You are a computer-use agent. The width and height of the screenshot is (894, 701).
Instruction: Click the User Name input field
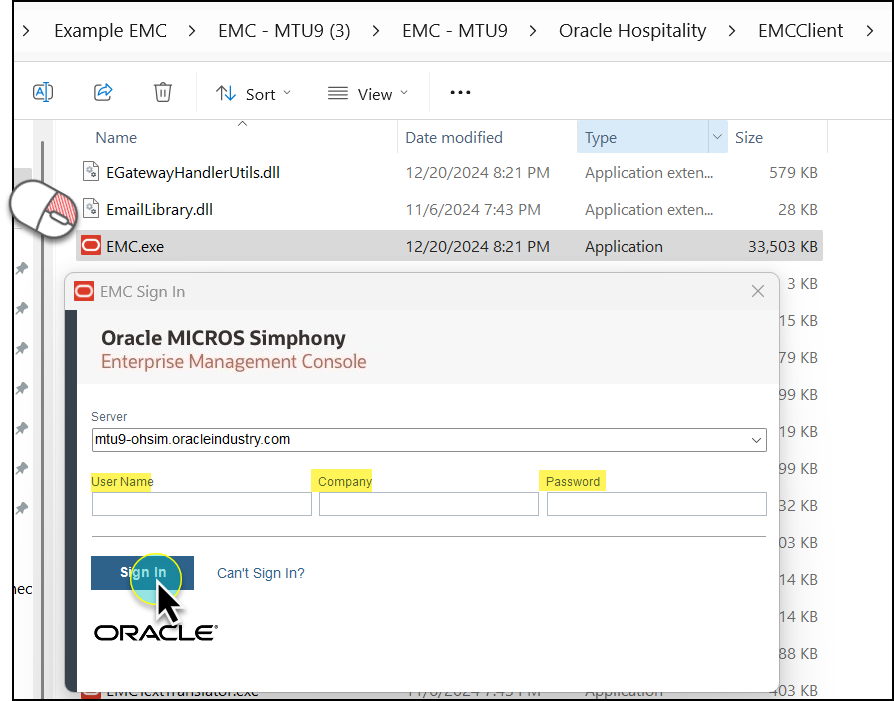tap(202, 504)
